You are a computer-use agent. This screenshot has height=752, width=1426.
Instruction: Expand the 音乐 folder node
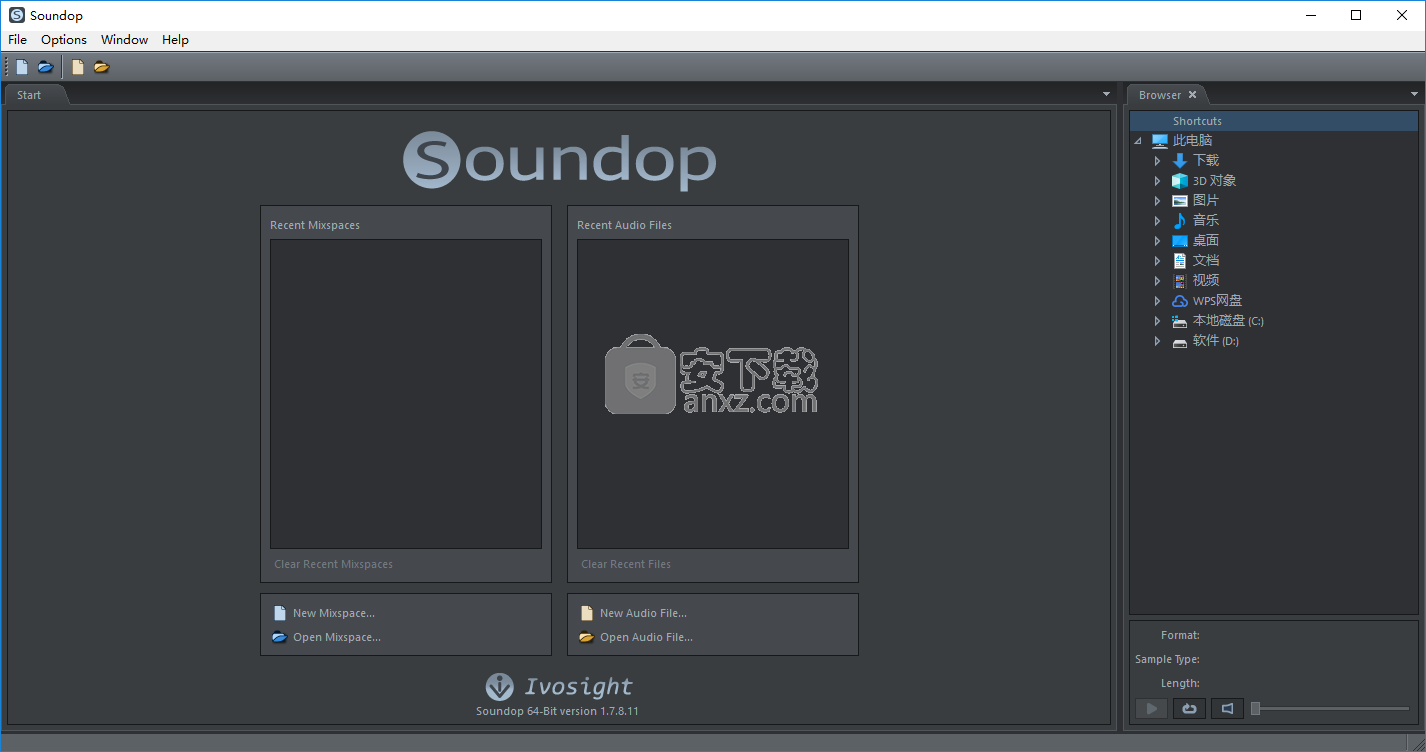[1157, 221]
